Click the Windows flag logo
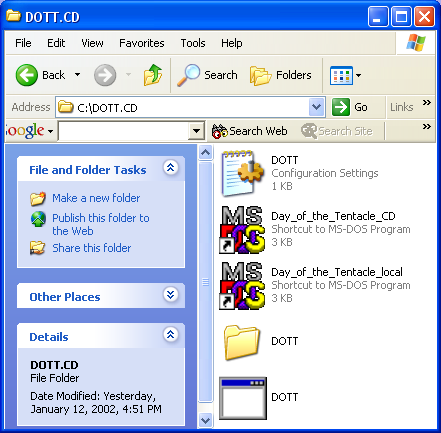Image resolution: width=441 pixels, height=433 pixels. 416,43
